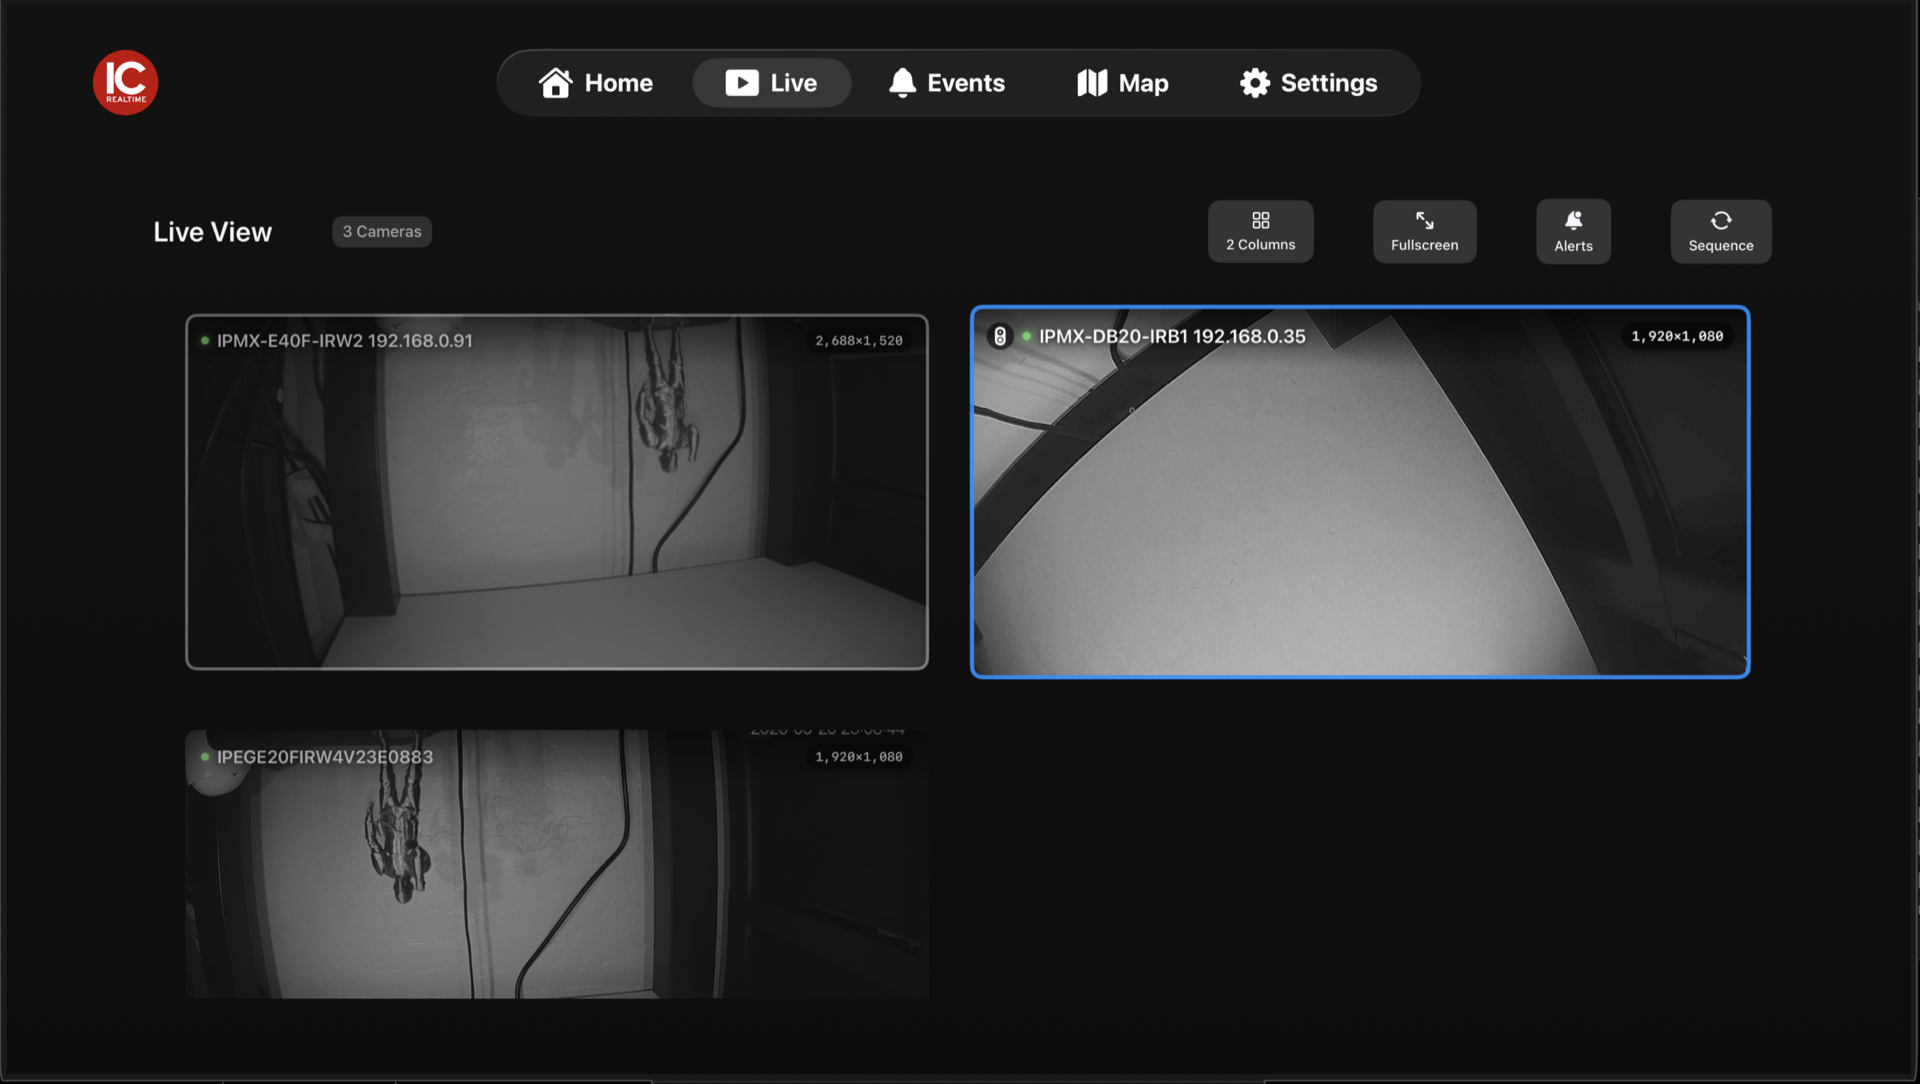Click the 2 Columns grid icon
Screen dimensions: 1920x1084
coord(1261,220)
